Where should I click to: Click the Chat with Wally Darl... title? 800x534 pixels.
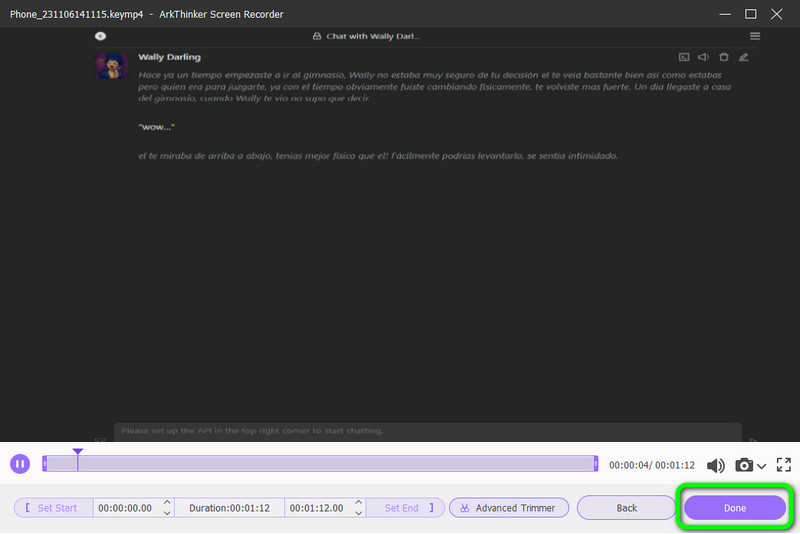pyautogui.click(x=373, y=36)
